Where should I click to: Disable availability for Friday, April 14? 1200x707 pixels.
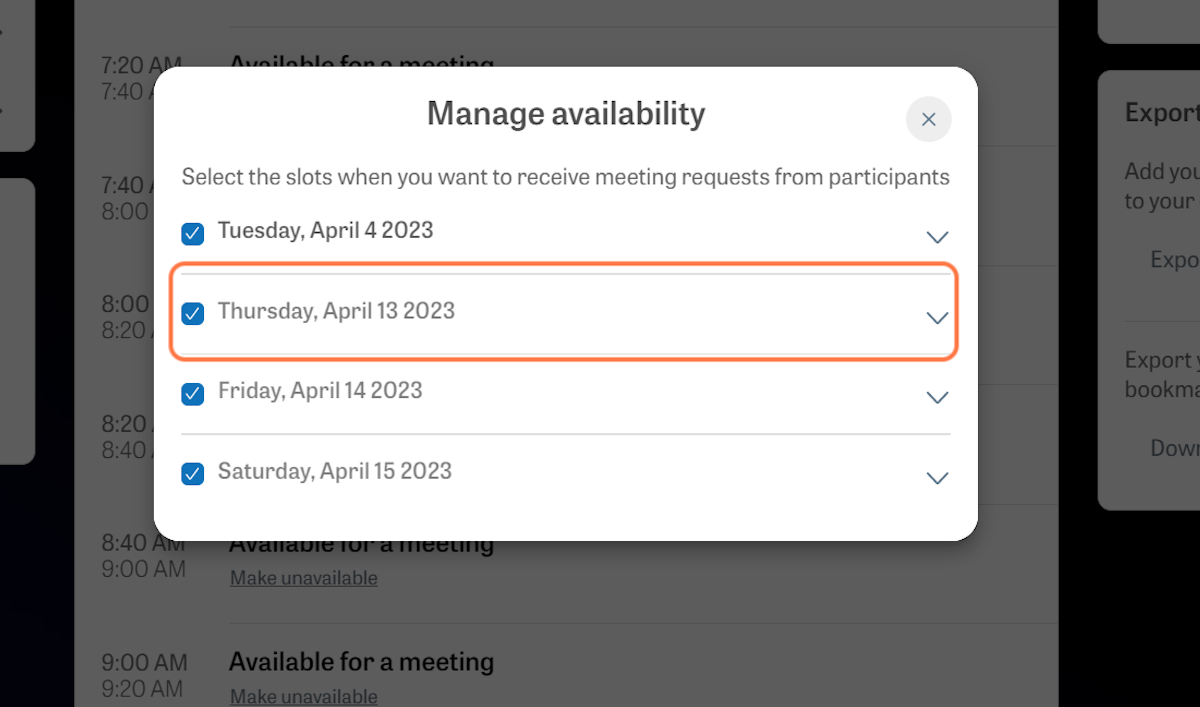192,394
